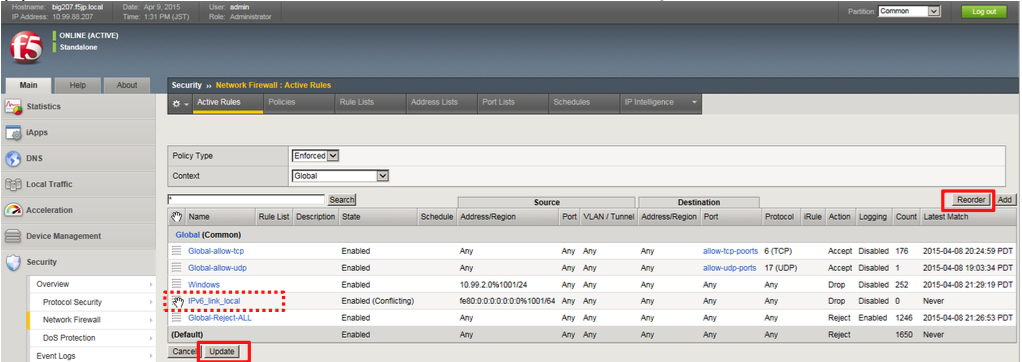Screen dimensions: 1022x362
Task: Click the 'Enabled (Conflicting)' state text
Action: pyautogui.click(x=377, y=301)
